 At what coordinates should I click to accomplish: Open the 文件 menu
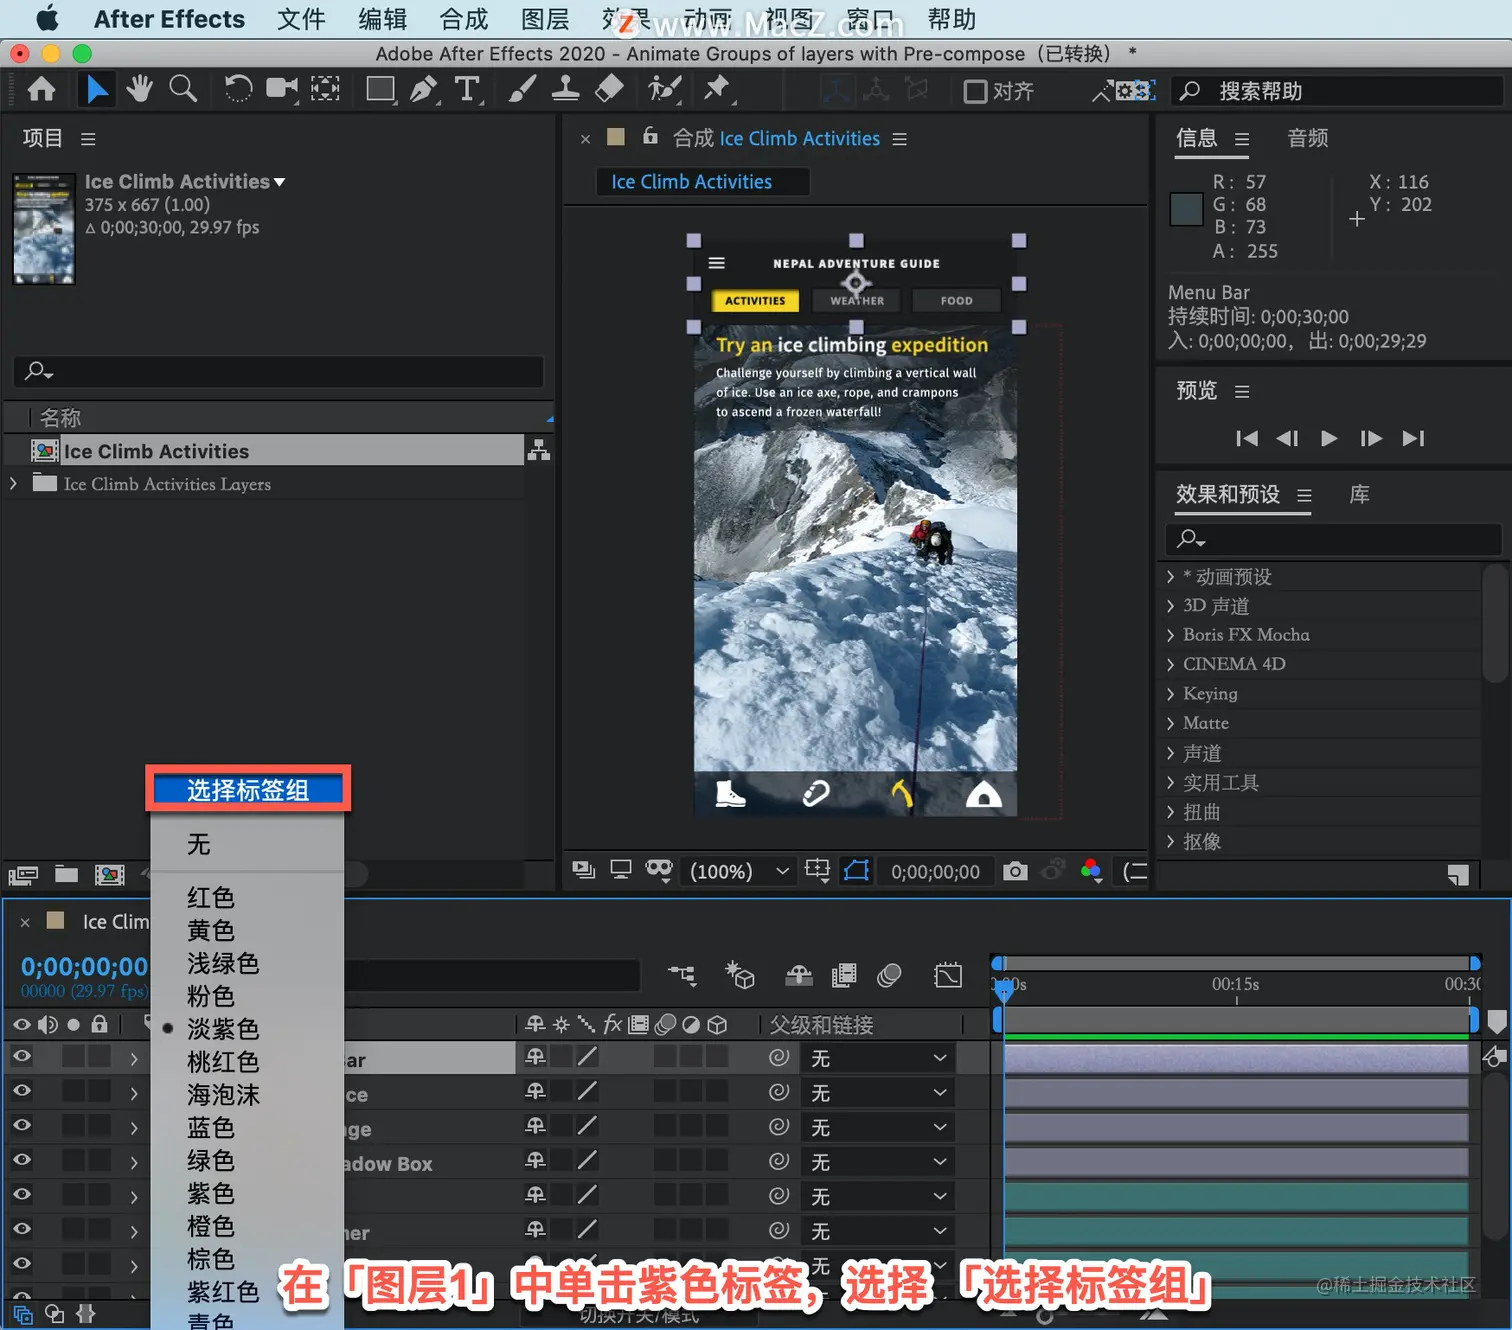(301, 19)
